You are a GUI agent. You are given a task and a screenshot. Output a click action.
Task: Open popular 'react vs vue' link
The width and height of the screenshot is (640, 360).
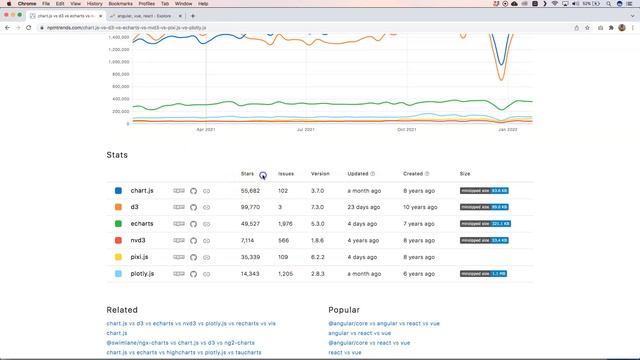345,352
